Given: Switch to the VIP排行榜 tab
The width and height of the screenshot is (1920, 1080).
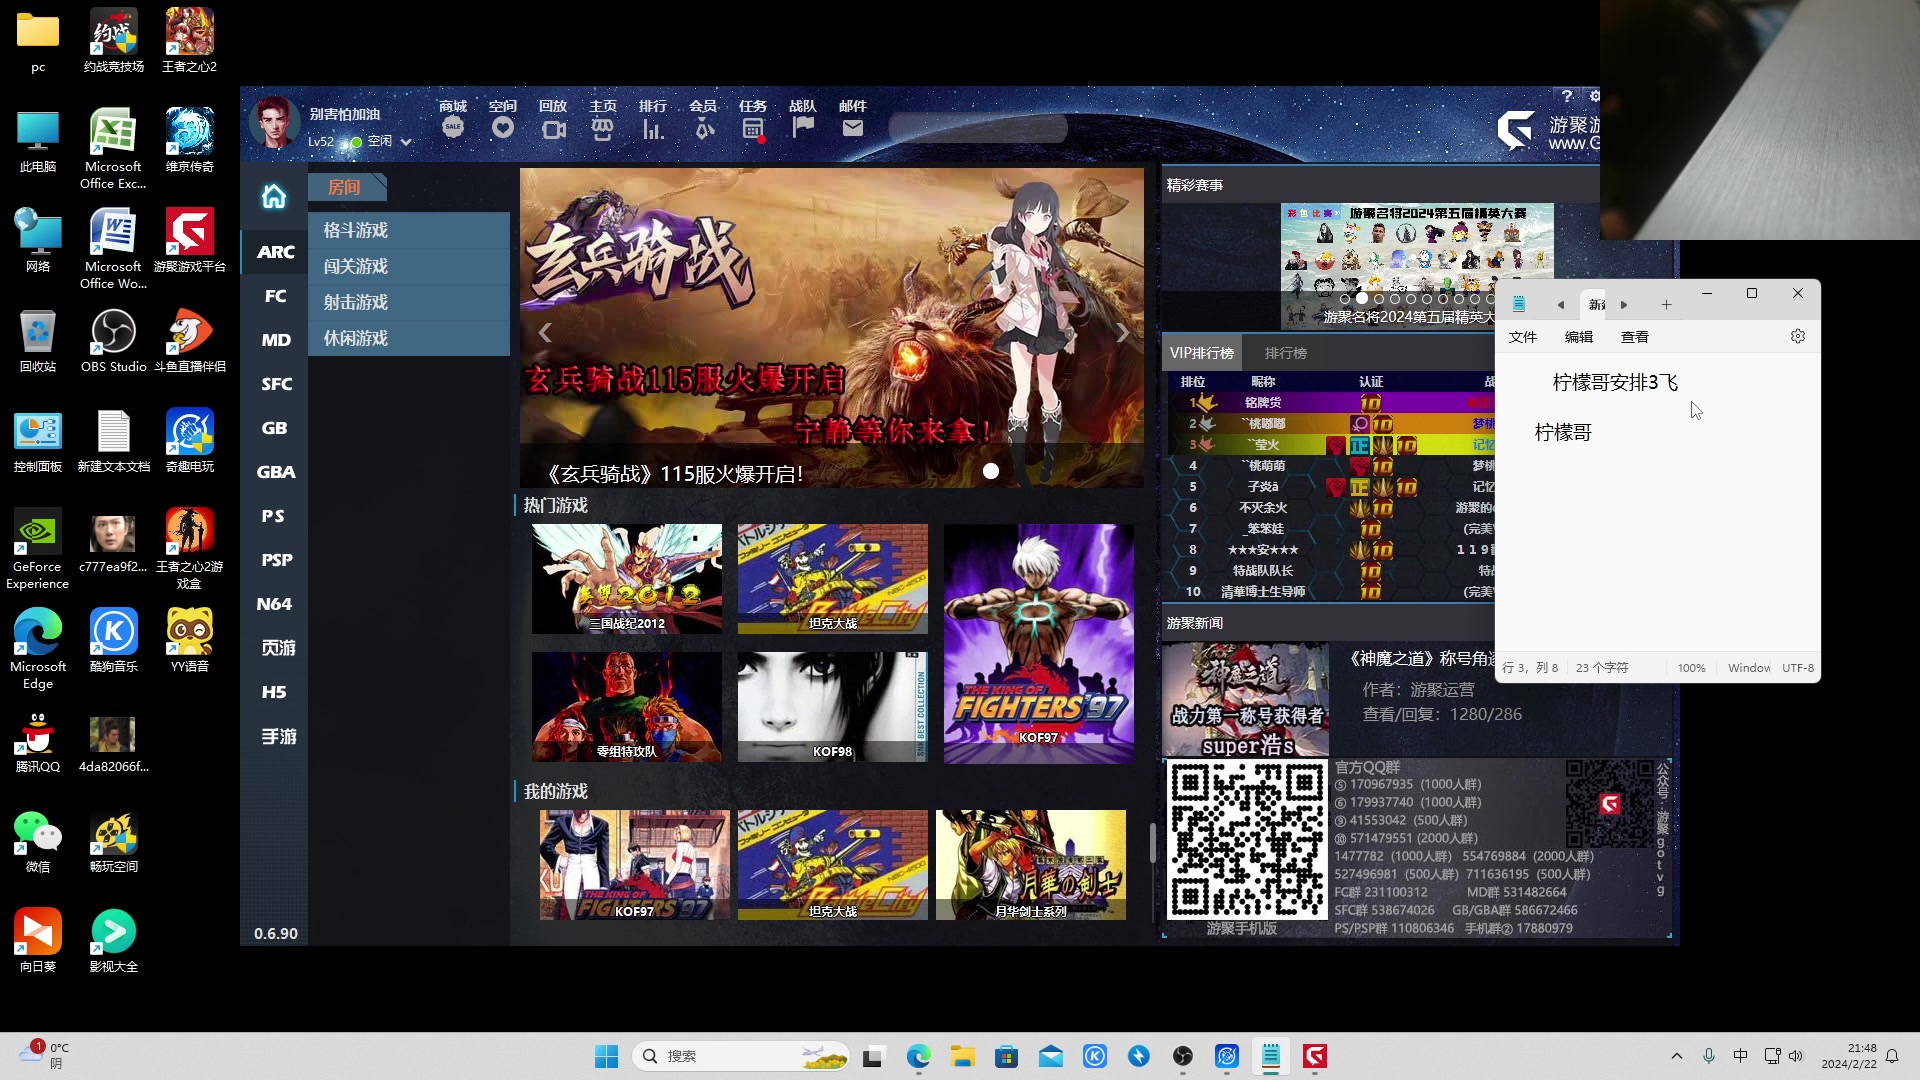Looking at the screenshot, I should click(1201, 353).
